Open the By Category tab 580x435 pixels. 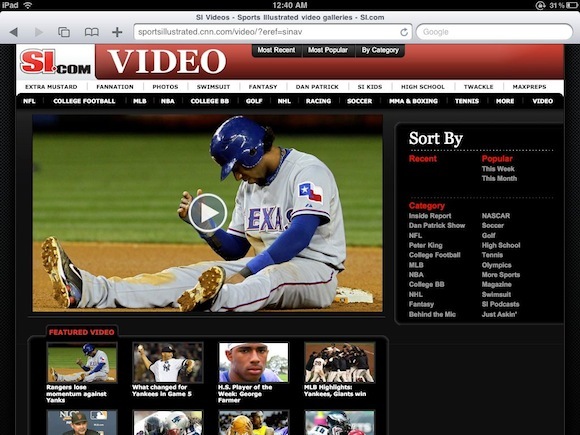pyautogui.click(x=380, y=50)
